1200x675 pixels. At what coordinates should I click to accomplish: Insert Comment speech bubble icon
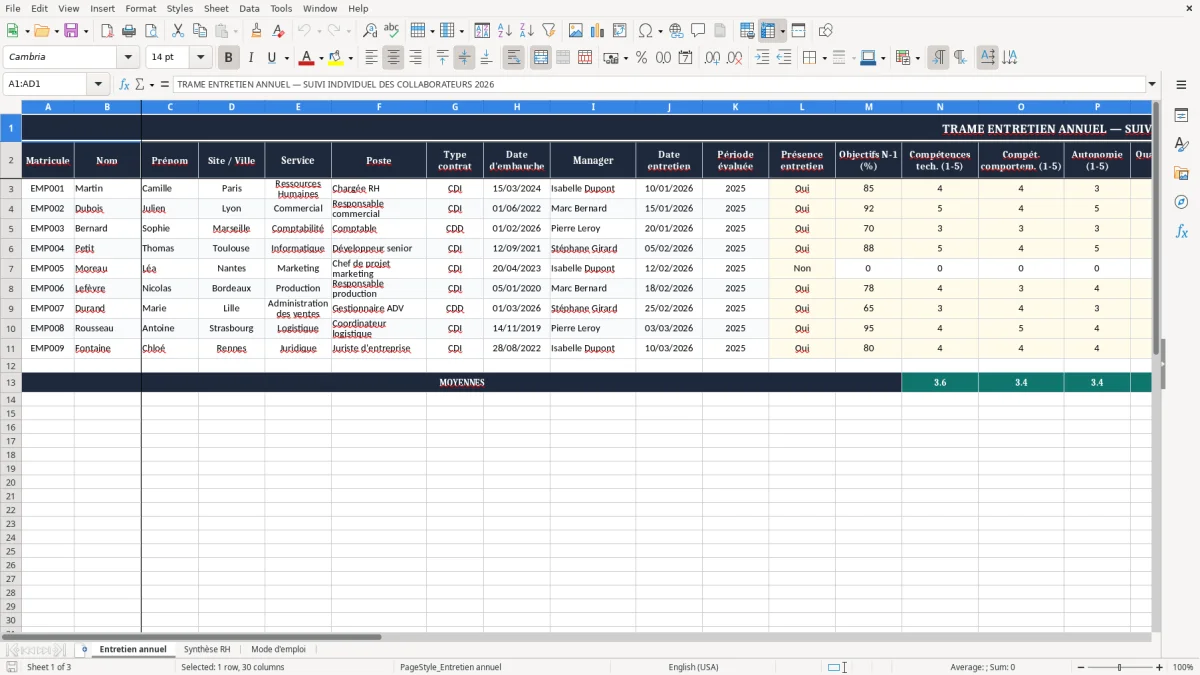[x=698, y=31]
